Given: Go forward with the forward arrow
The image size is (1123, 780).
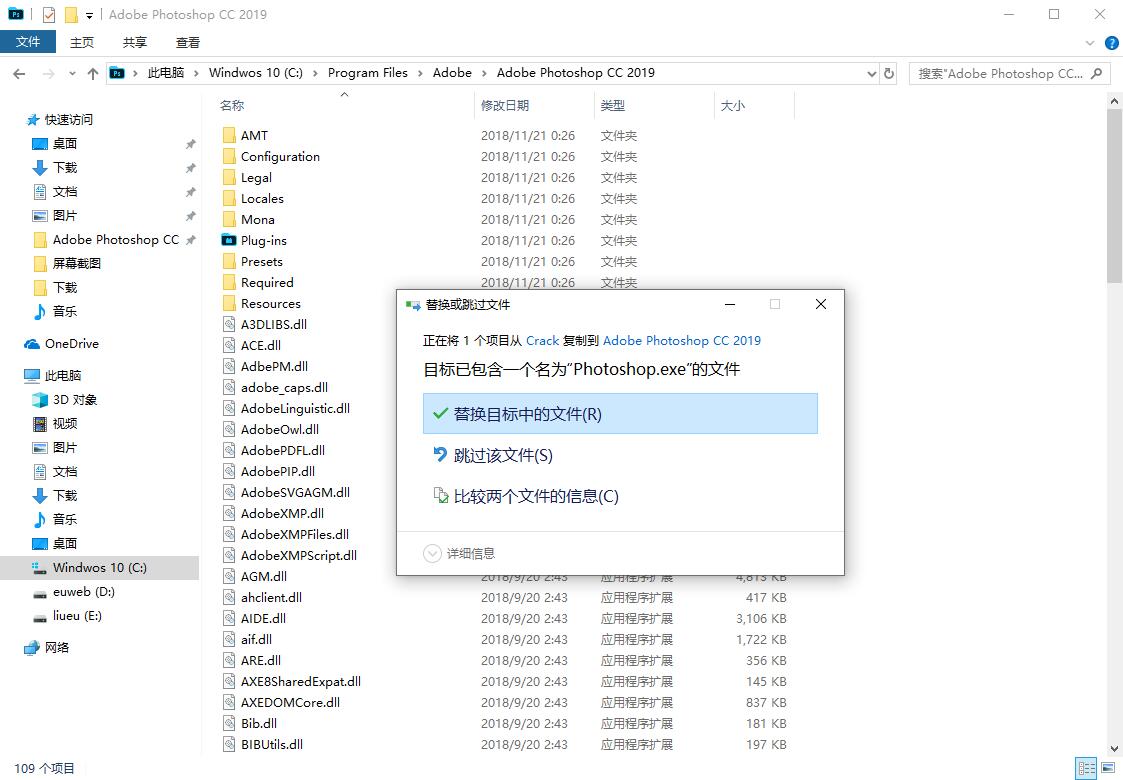Looking at the screenshot, I should point(48,73).
